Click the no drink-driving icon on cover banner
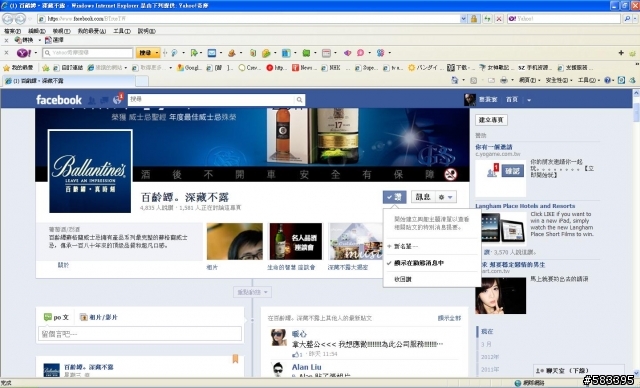The height and width of the screenshot is (388, 640). pyautogui.click(x=450, y=175)
